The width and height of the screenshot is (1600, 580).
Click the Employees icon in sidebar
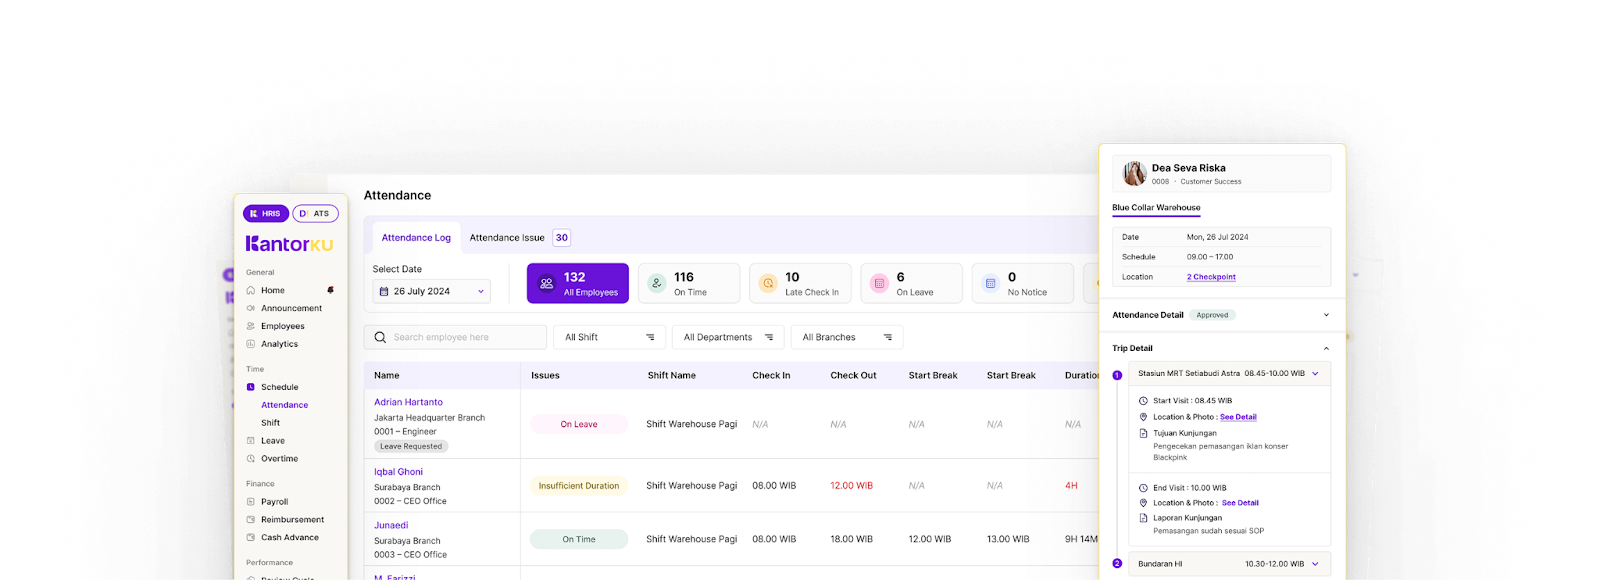coord(251,327)
